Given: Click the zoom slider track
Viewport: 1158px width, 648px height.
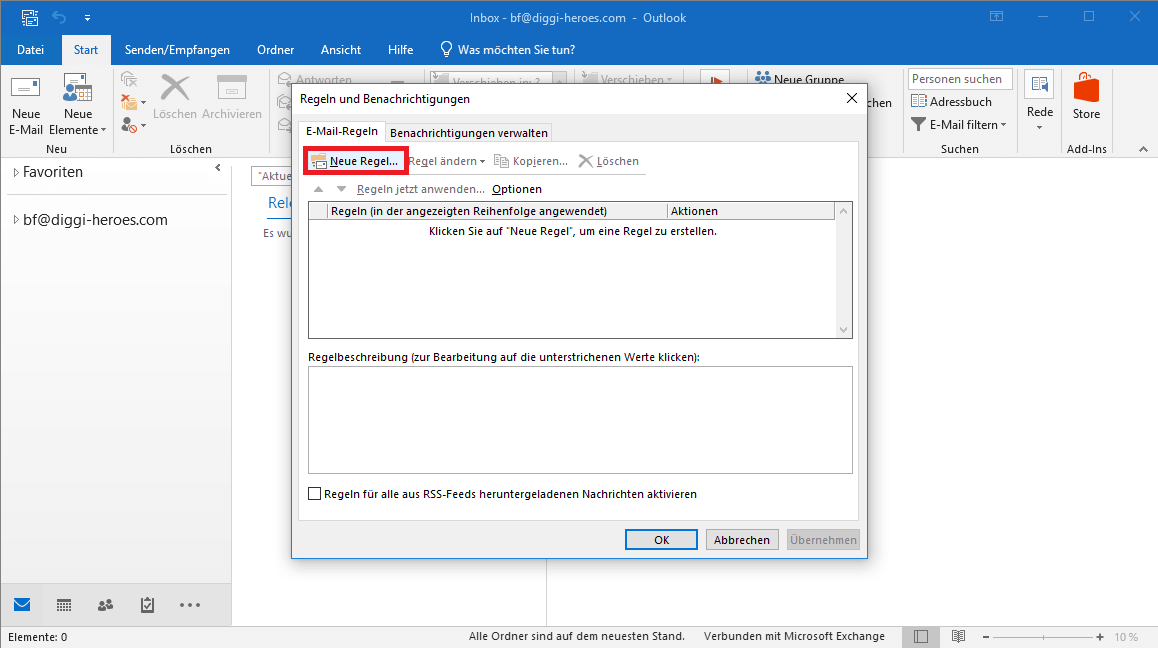Looking at the screenshot, I should 1043,637.
